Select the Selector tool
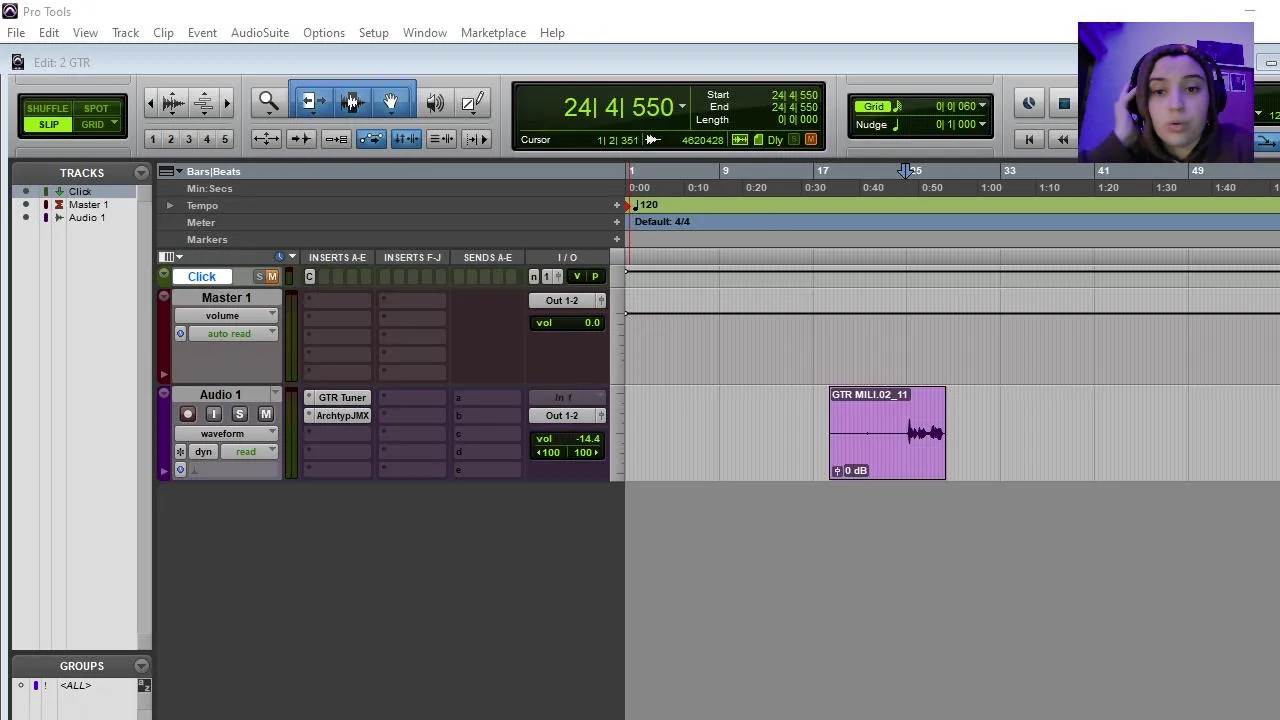The image size is (1280, 720). pos(351,102)
